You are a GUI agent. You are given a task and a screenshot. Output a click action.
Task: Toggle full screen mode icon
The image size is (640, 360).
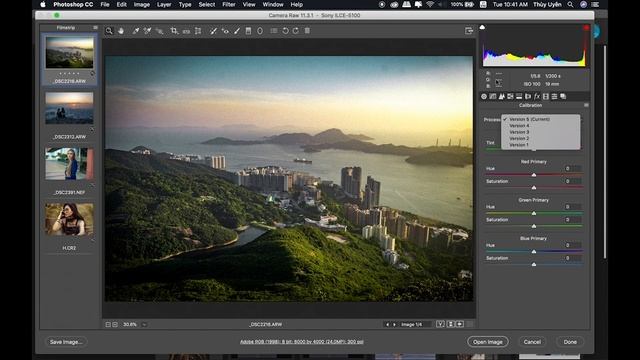click(x=469, y=31)
